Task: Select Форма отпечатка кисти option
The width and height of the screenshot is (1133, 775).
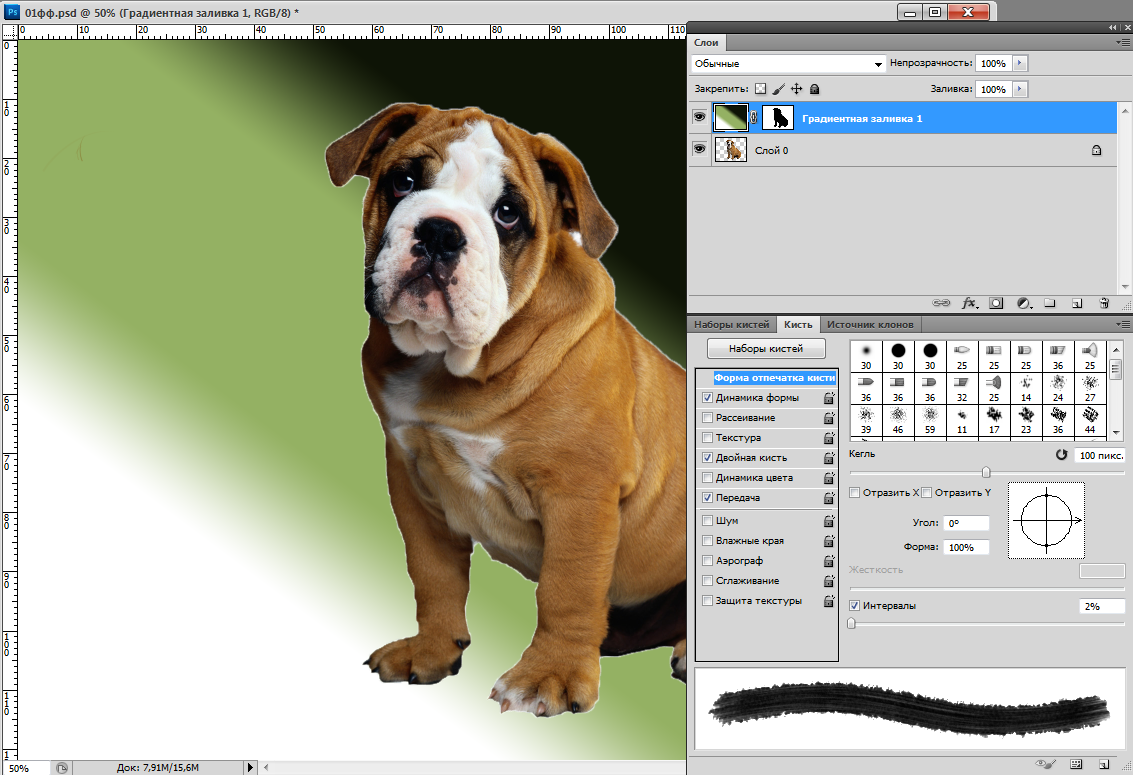Action: click(x=774, y=378)
